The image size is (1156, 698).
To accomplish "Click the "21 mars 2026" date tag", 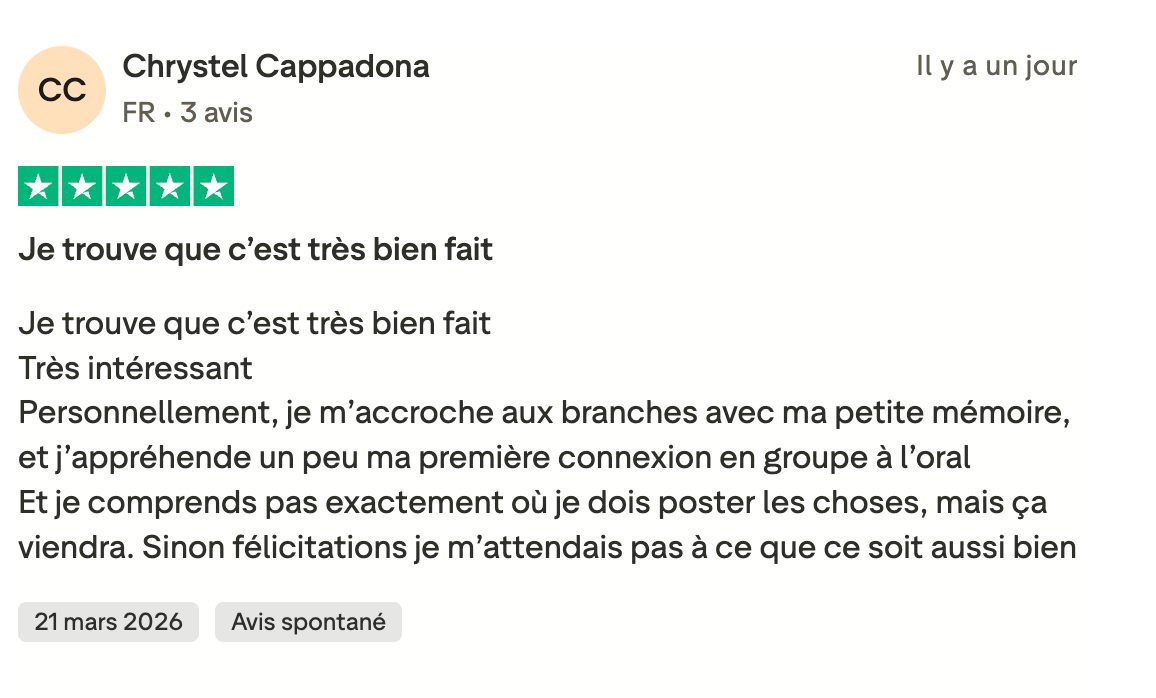I will pyautogui.click(x=108, y=622).
